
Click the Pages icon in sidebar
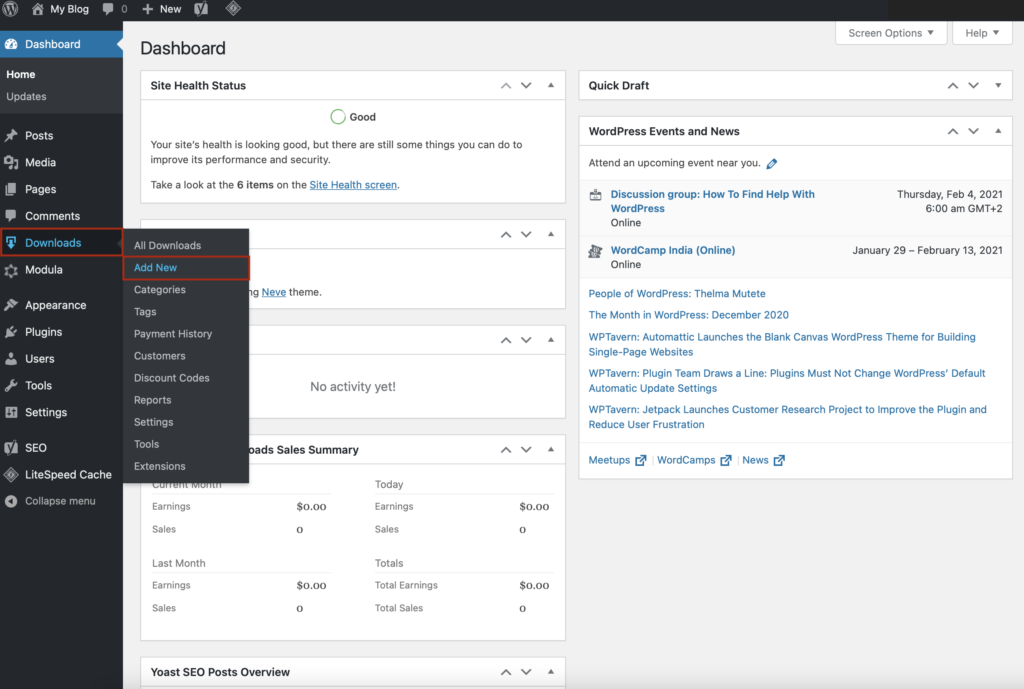[x=11, y=189]
